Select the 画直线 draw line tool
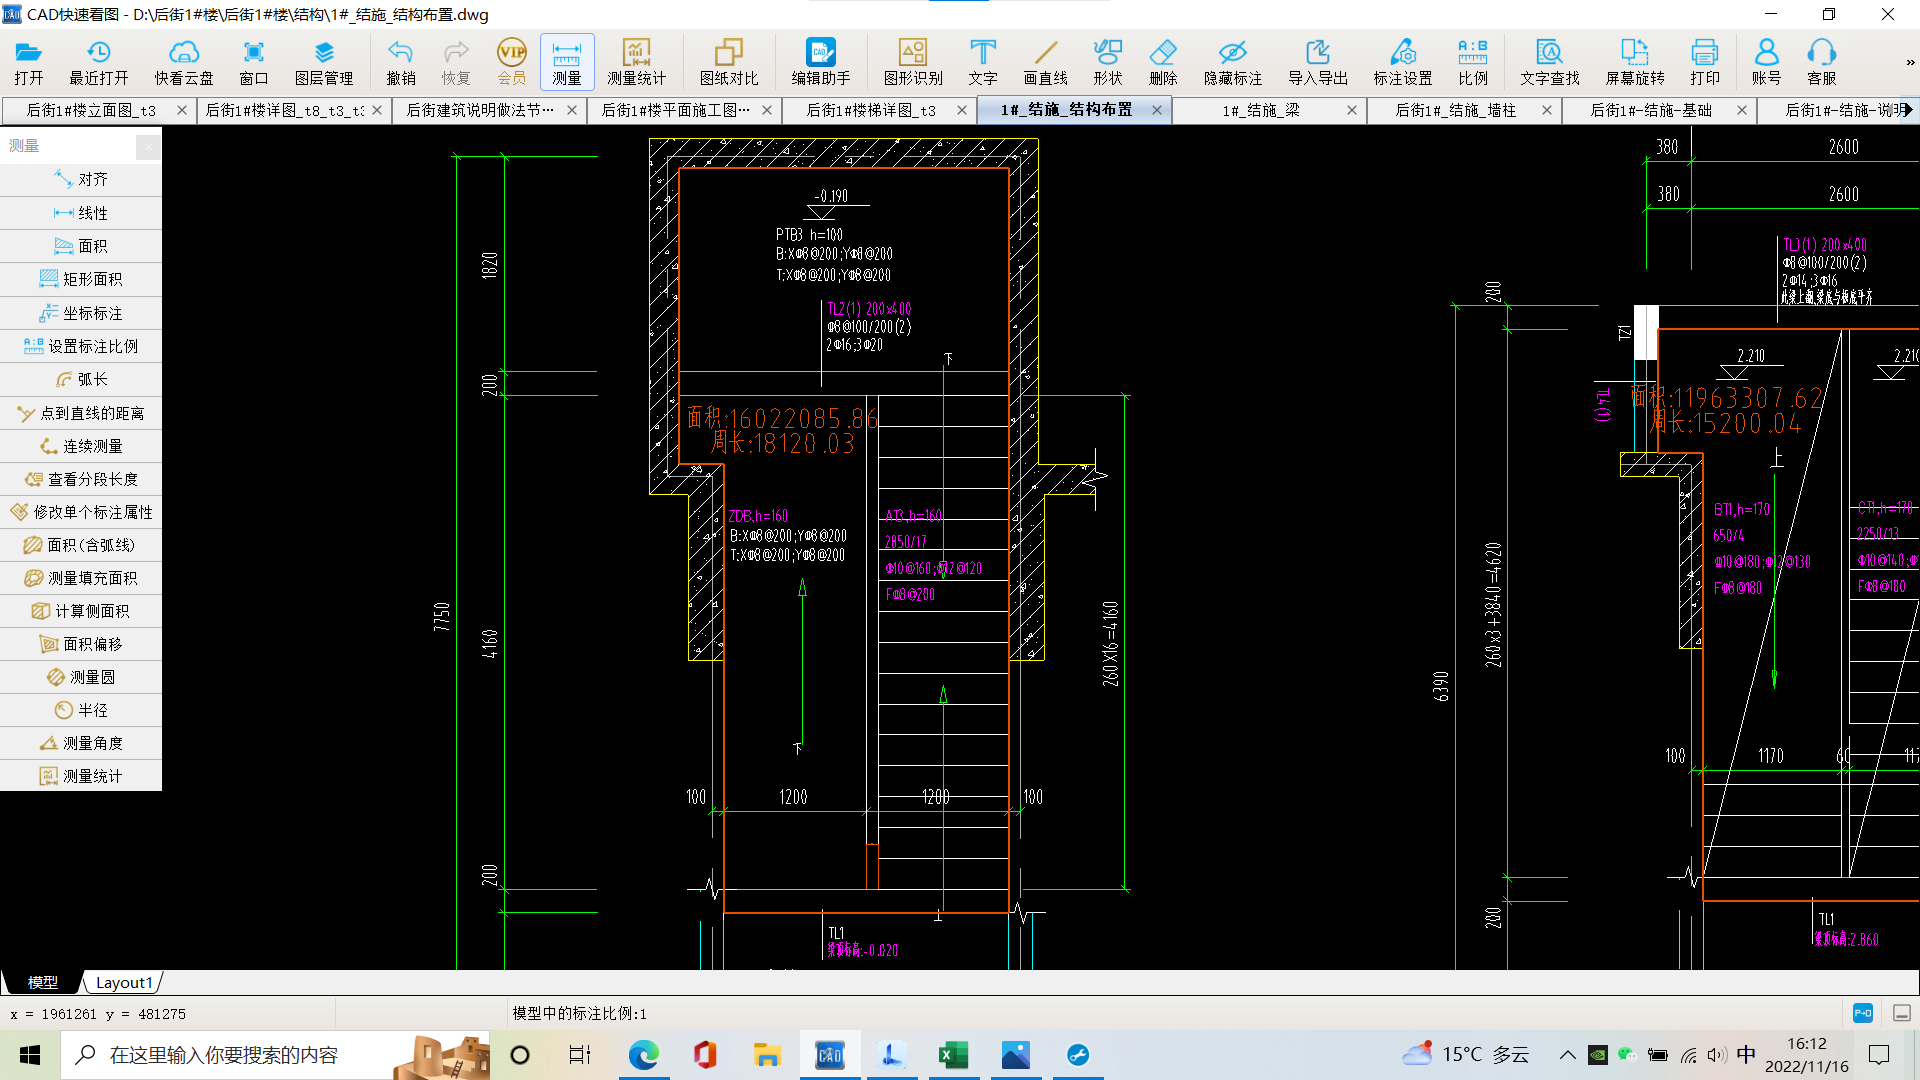The width and height of the screenshot is (1920, 1080). [1045, 62]
